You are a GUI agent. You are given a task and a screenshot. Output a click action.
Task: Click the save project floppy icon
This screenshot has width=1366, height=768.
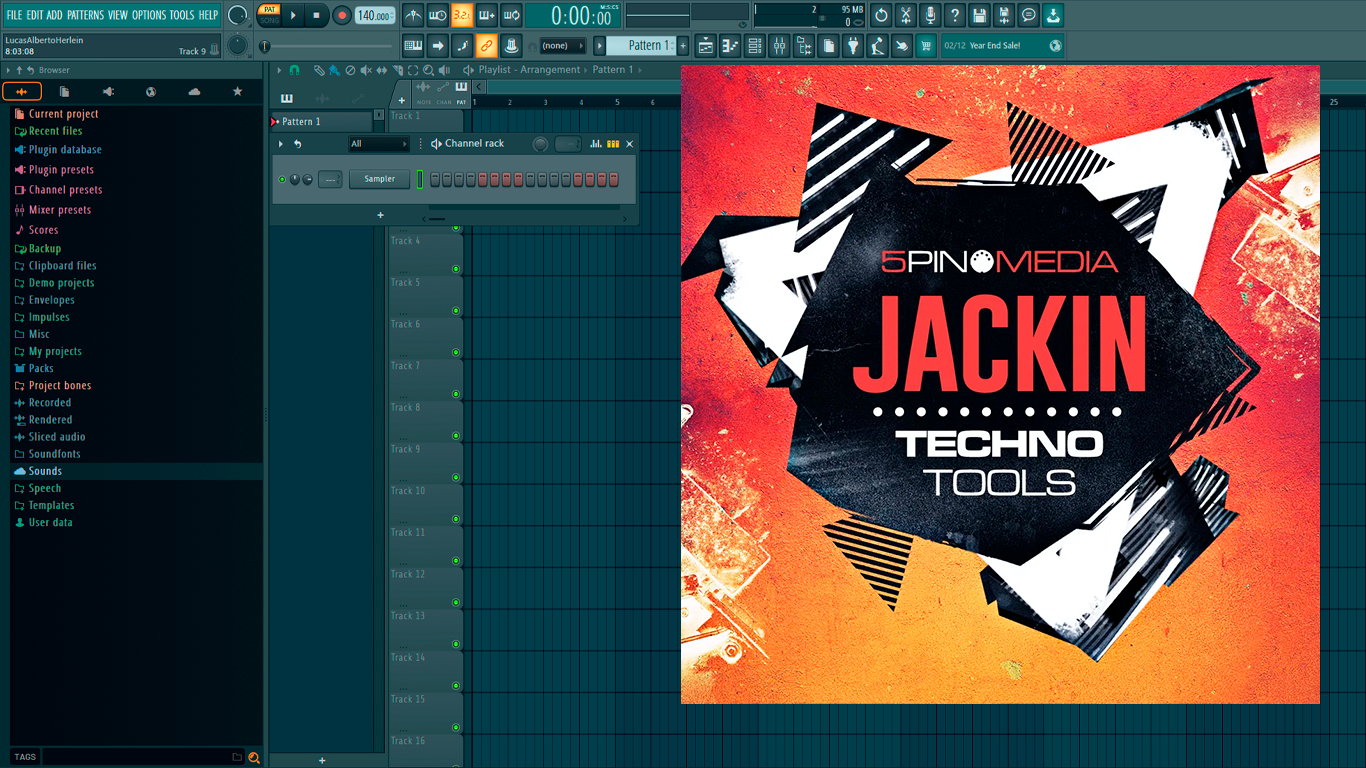click(x=979, y=15)
